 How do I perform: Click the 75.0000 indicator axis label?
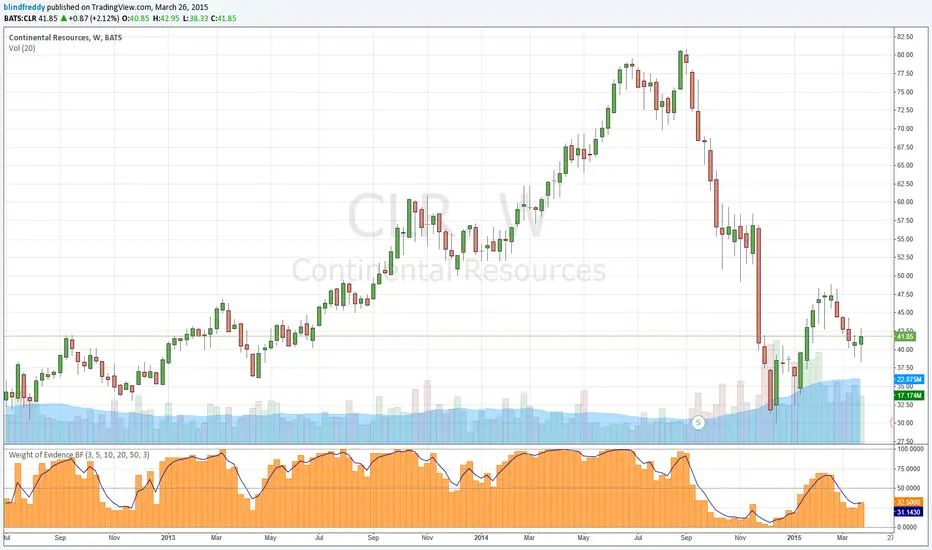pyautogui.click(x=910, y=469)
